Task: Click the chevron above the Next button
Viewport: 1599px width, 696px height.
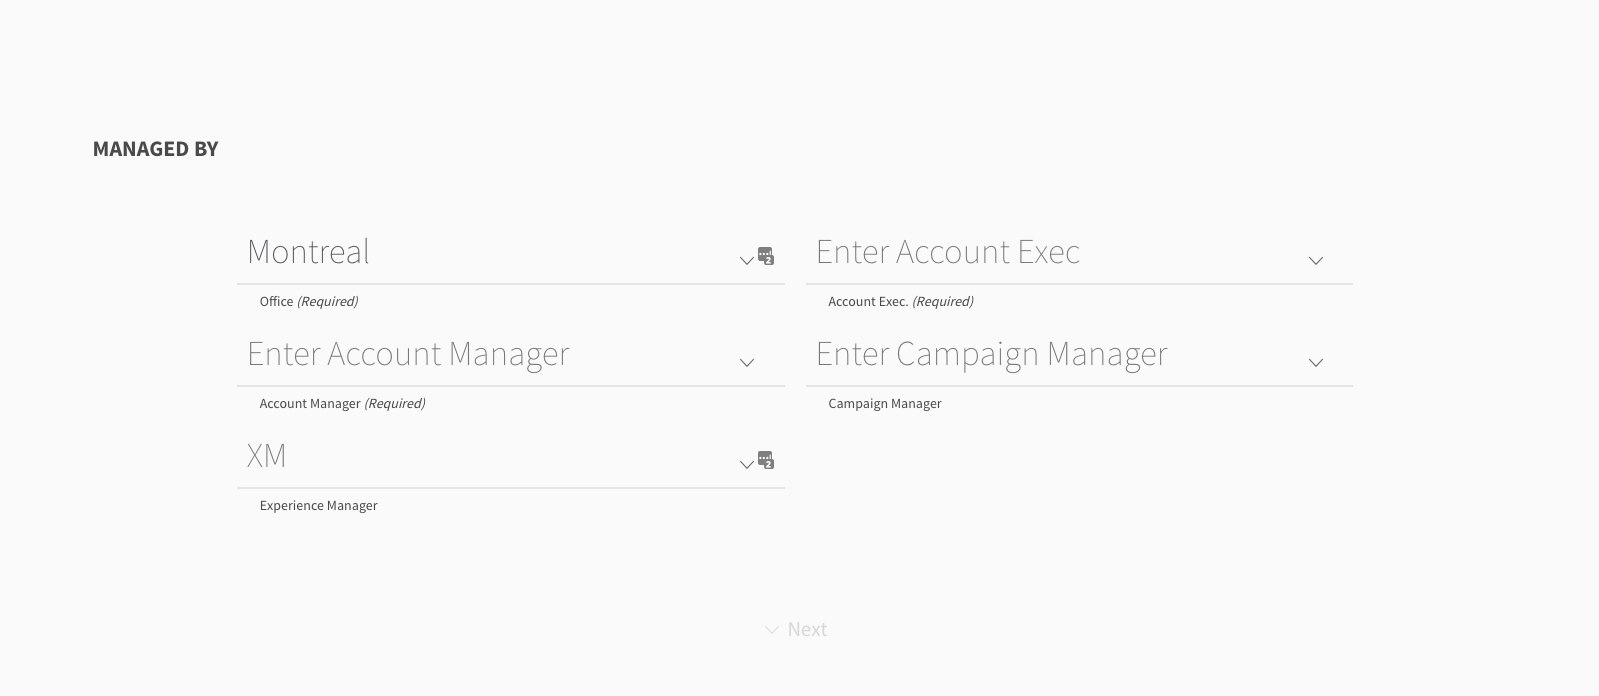Action: [770, 629]
